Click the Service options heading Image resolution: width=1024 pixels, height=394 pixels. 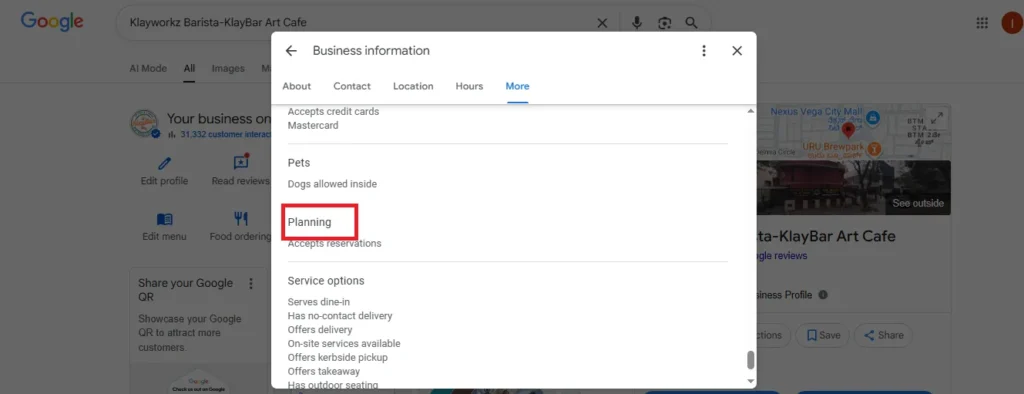point(326,281)
